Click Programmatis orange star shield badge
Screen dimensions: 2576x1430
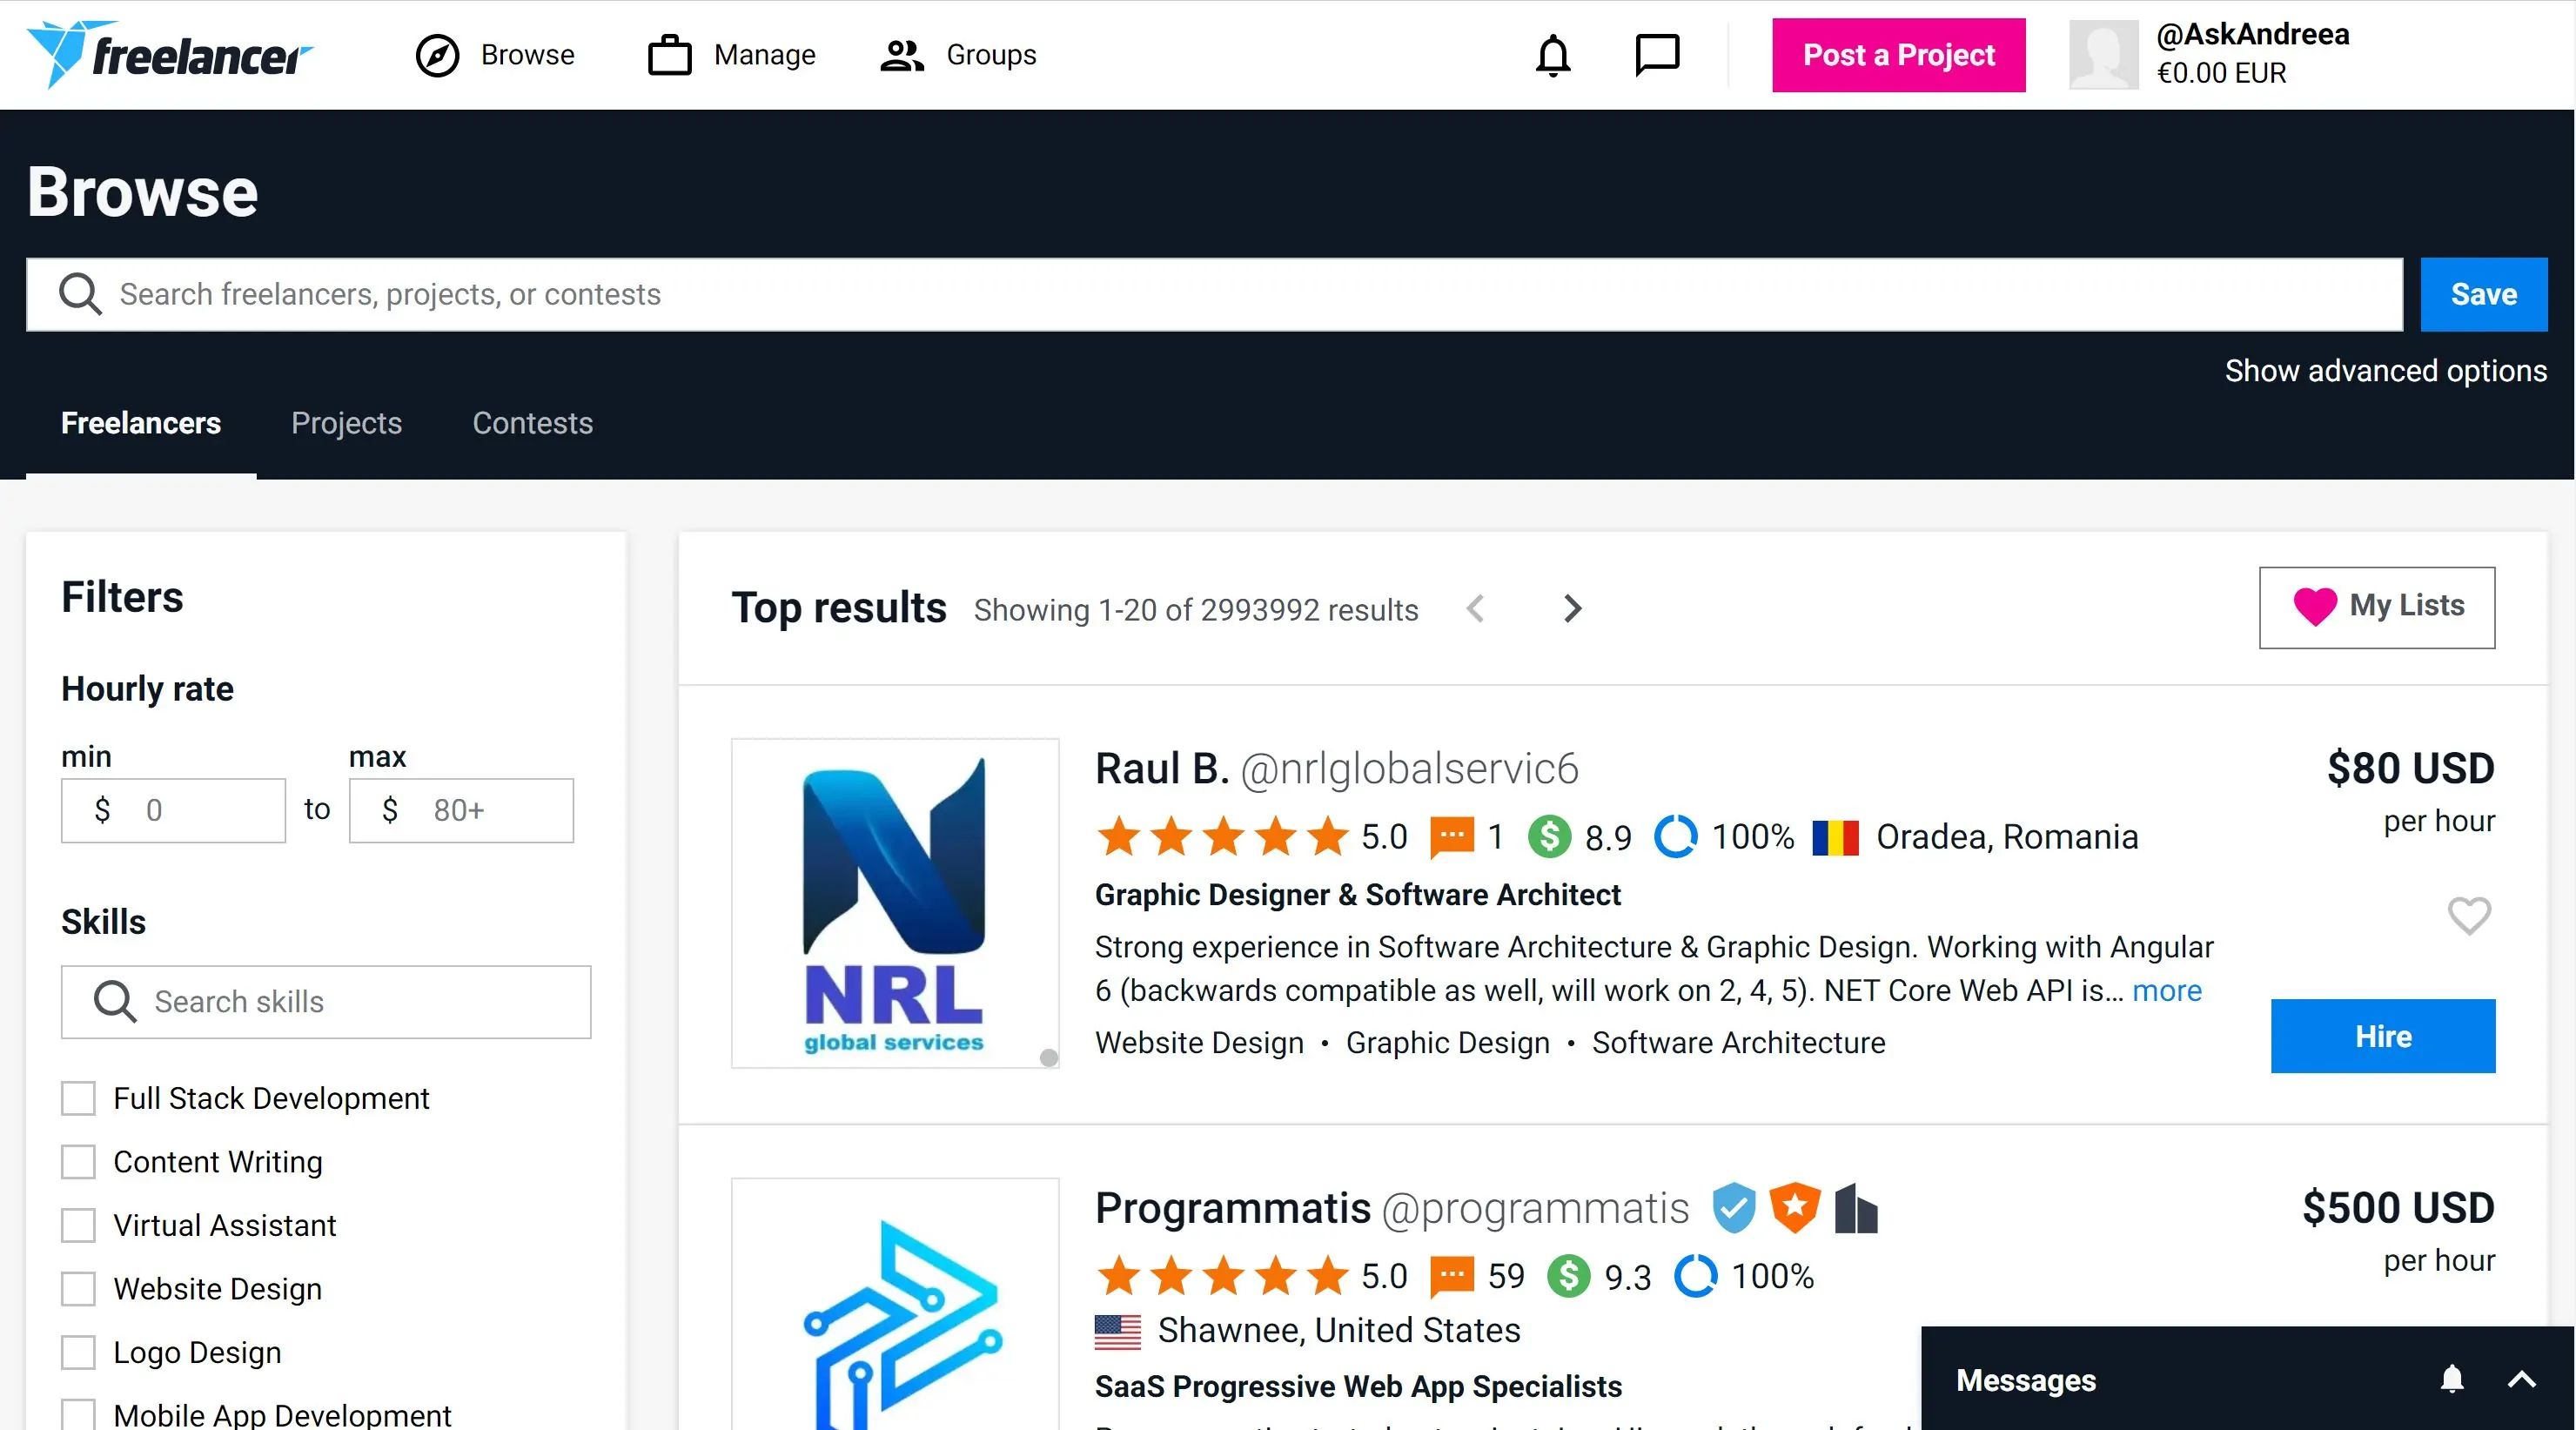(x=1794, y=1208)
